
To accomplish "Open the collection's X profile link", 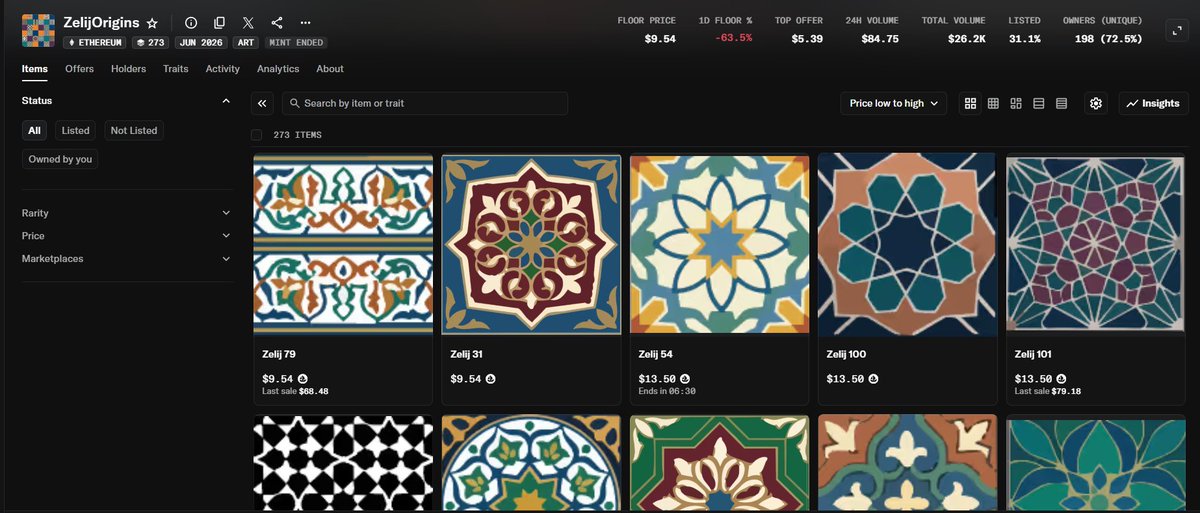I will click(x=248, y=22).
